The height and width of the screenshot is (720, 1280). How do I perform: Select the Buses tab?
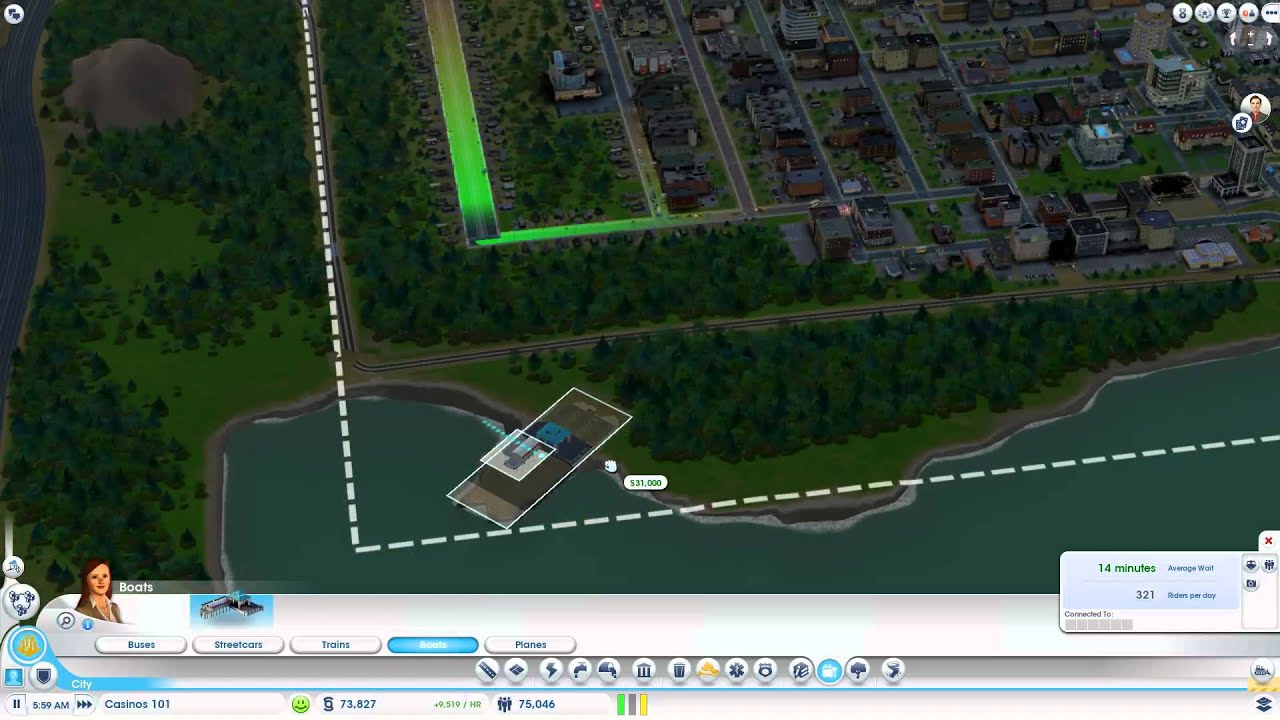point(141,645)
